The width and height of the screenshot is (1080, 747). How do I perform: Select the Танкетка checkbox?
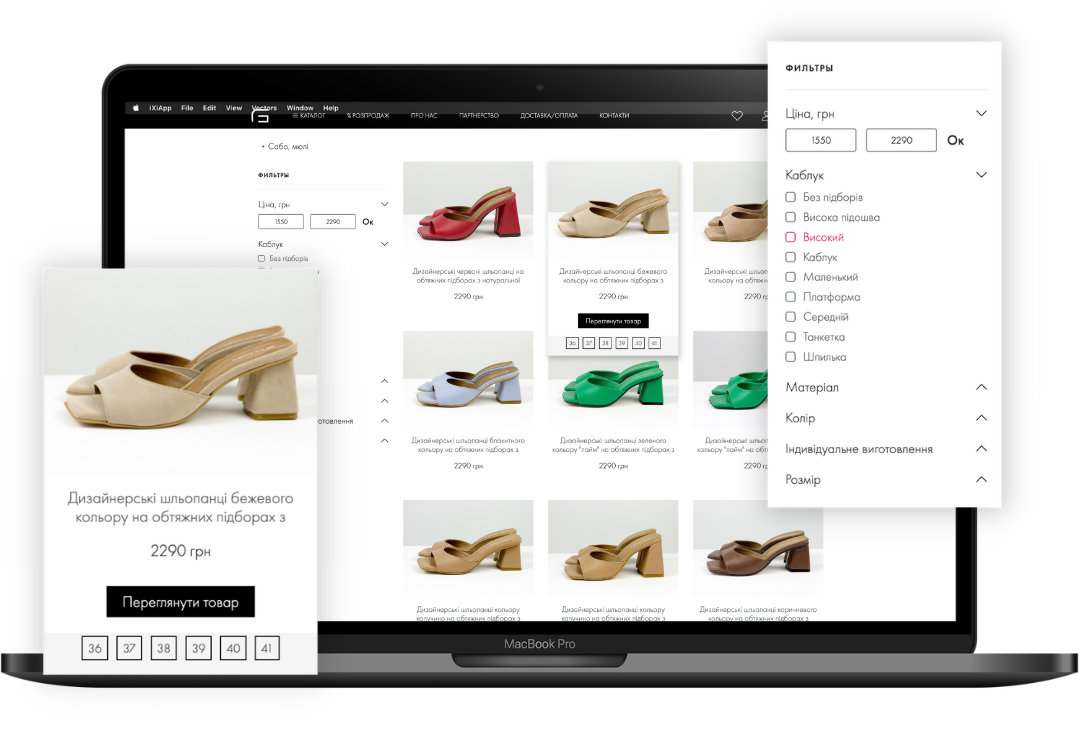click(x=791, y=338)
